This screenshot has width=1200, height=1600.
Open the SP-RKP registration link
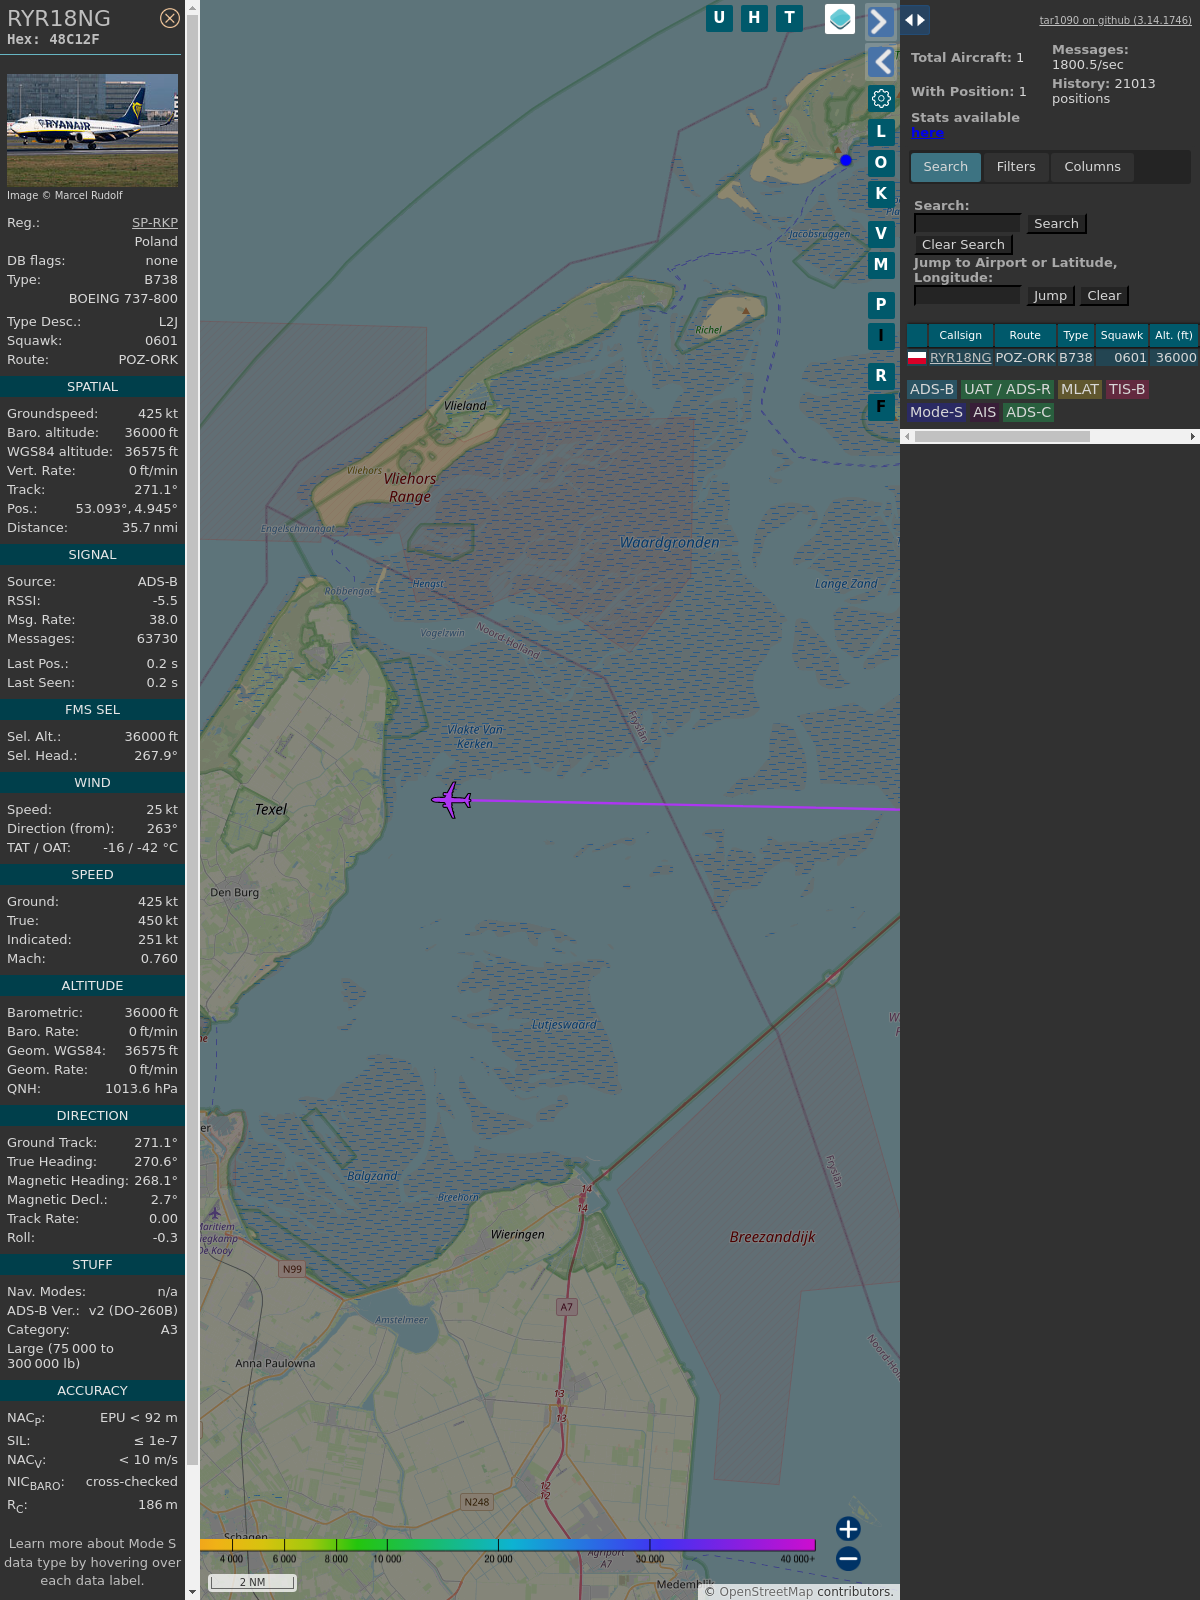point(155,223)
